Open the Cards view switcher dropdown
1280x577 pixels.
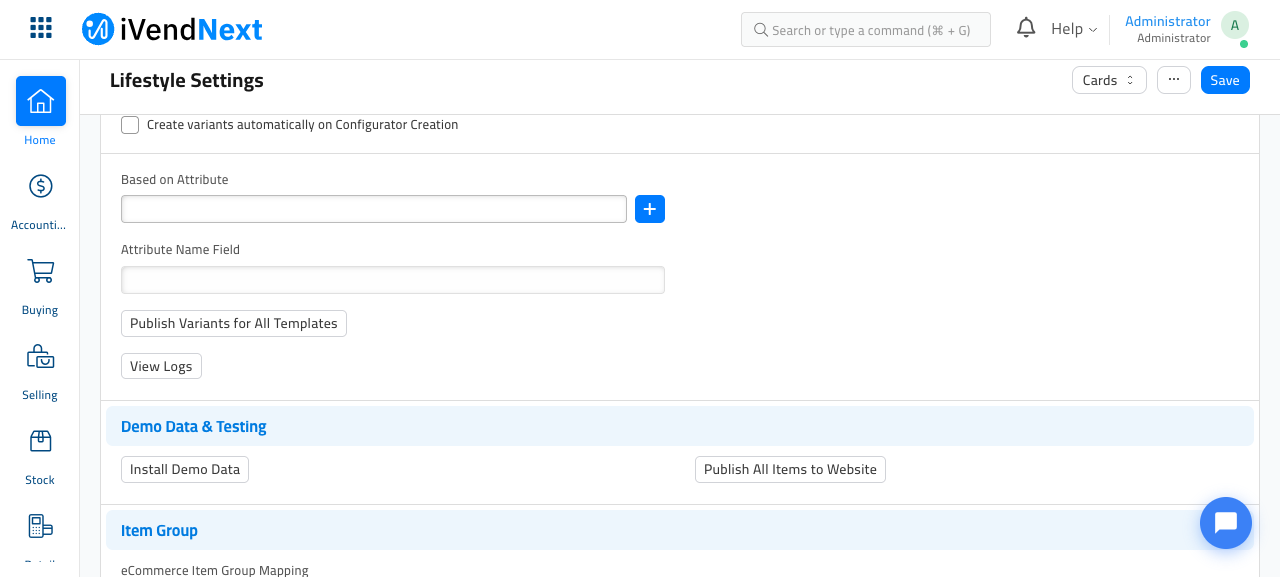pos(1109,80)
